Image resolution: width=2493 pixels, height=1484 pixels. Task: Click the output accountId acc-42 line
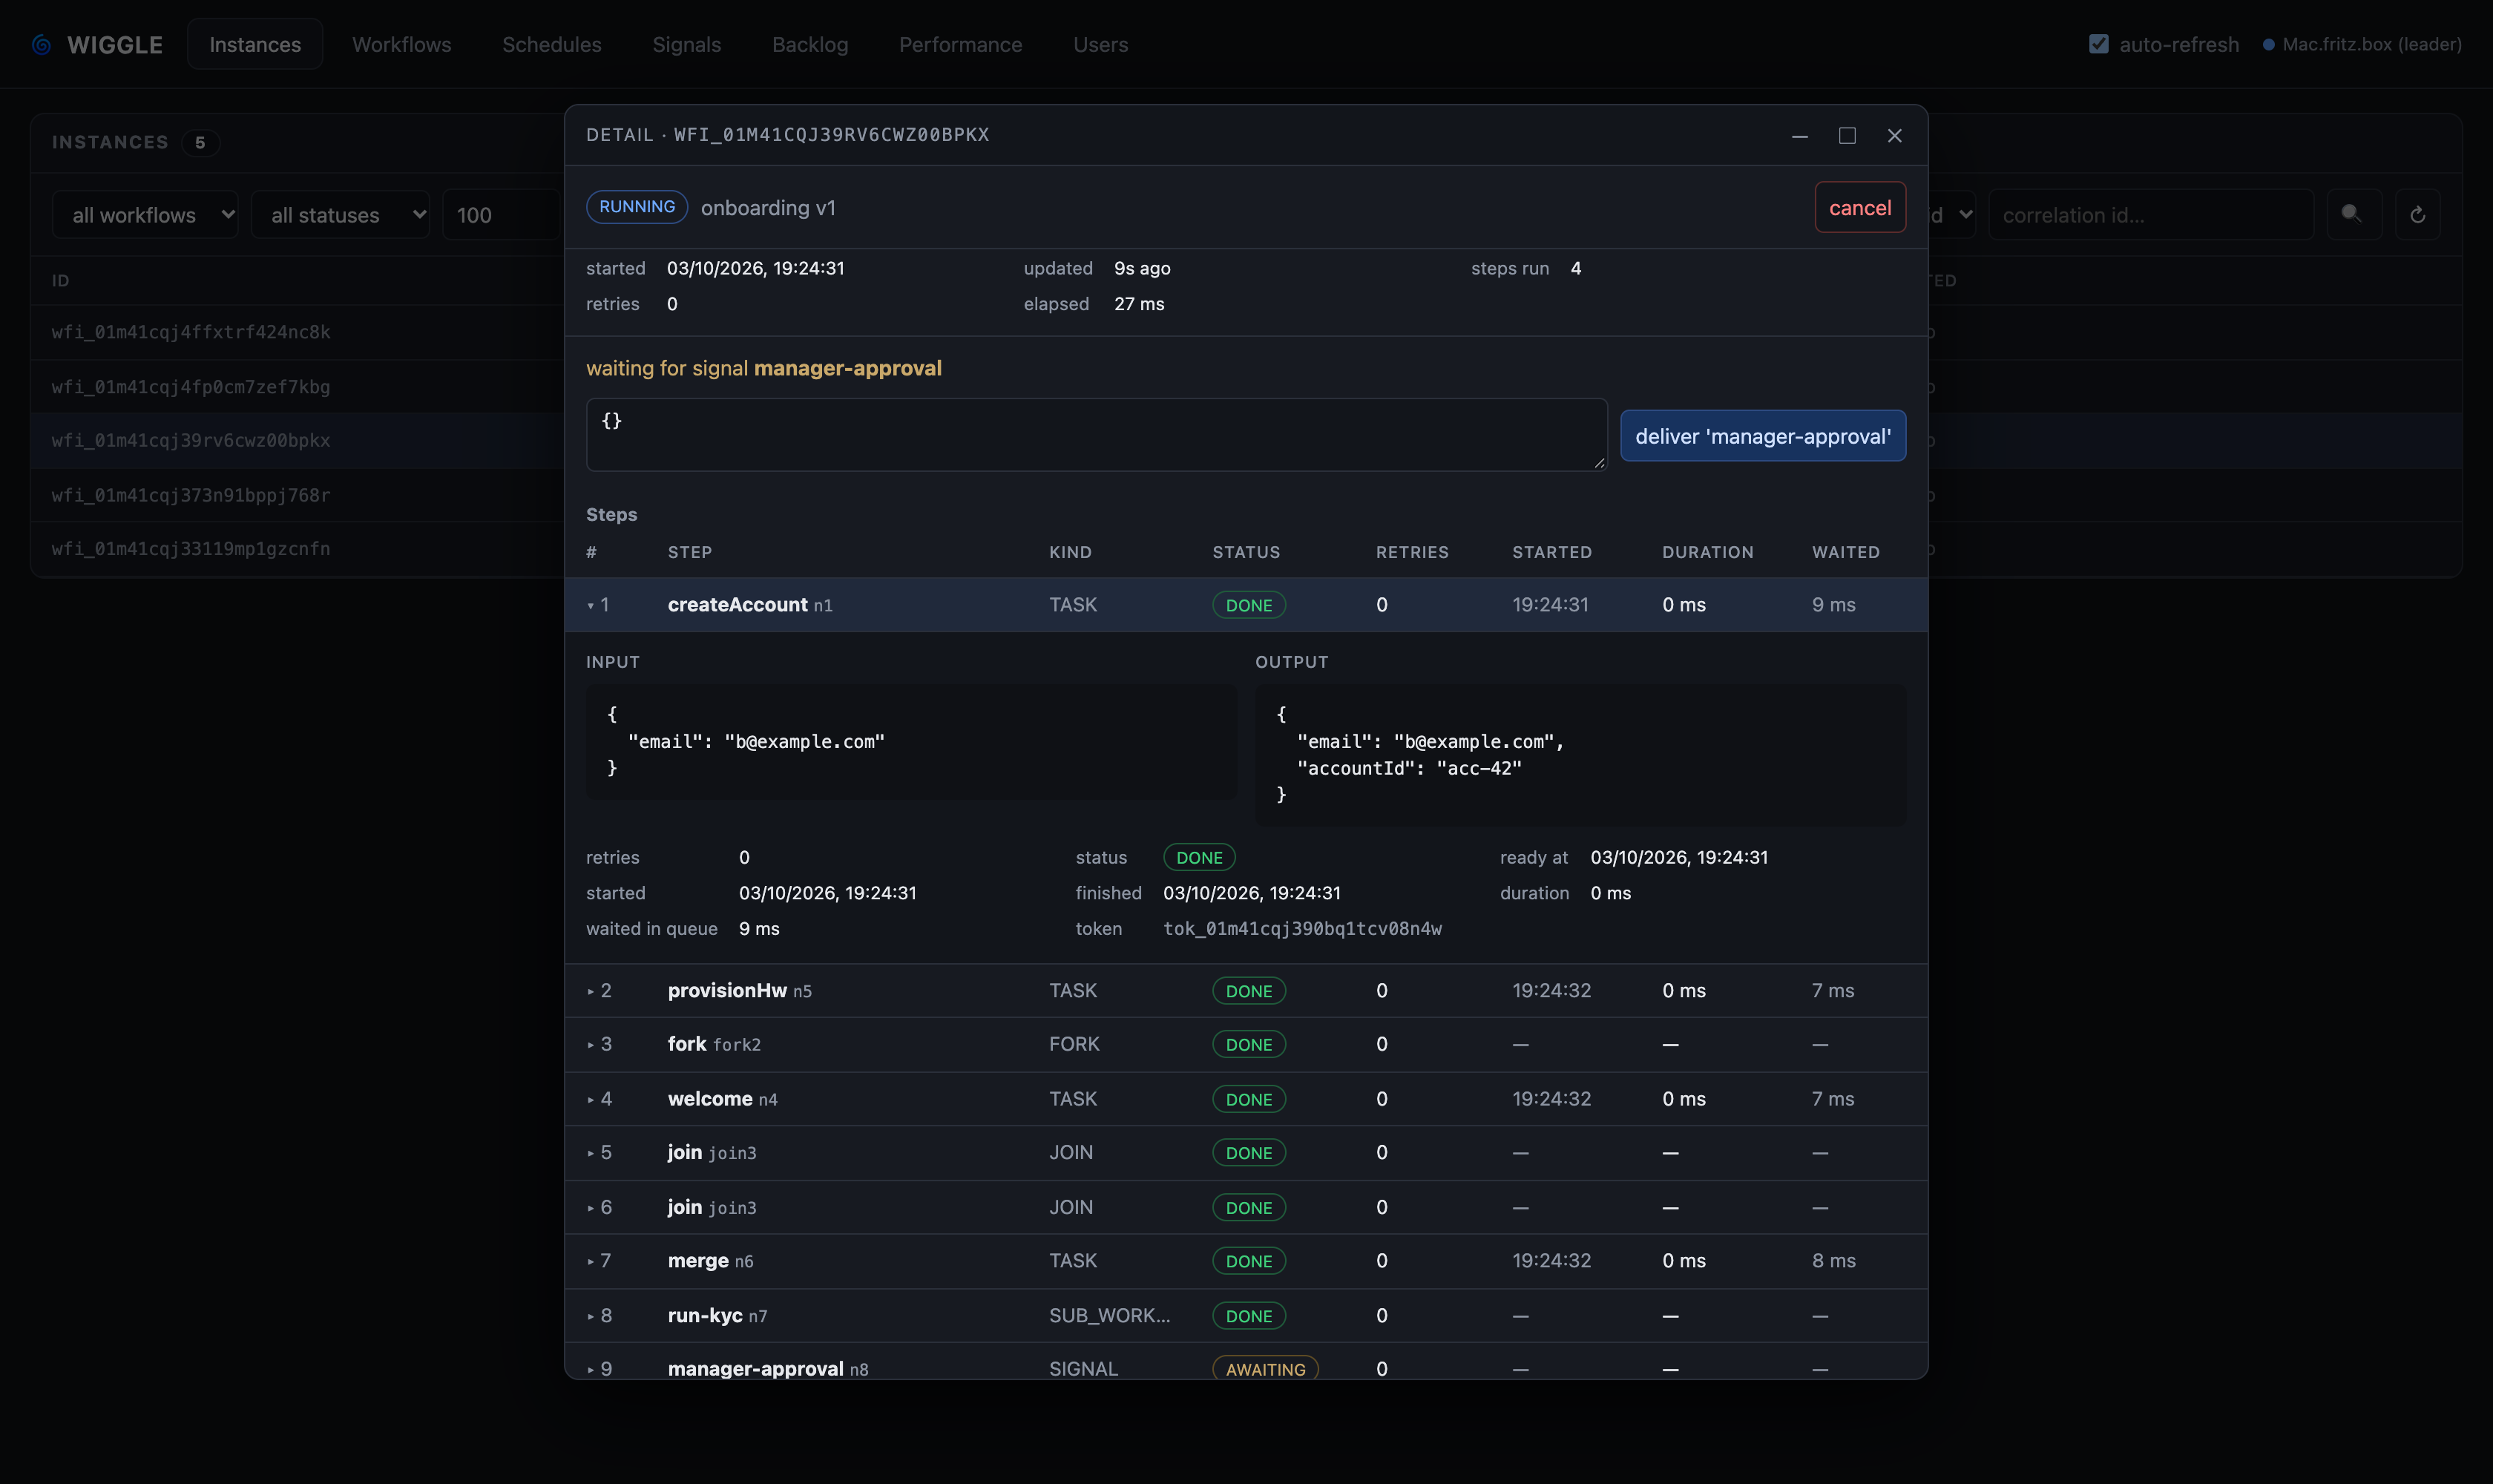(x=1409, y=768)
